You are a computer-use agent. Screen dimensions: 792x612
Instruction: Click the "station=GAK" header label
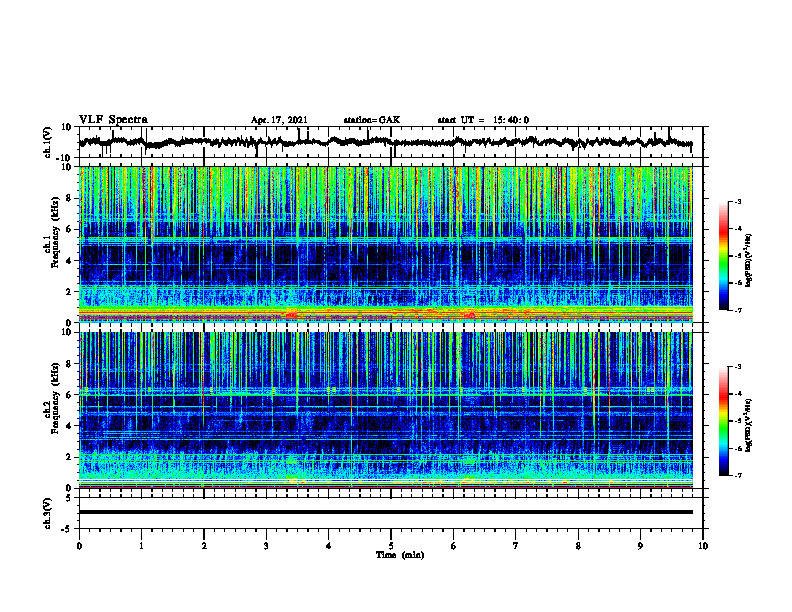tap(372, 120)
